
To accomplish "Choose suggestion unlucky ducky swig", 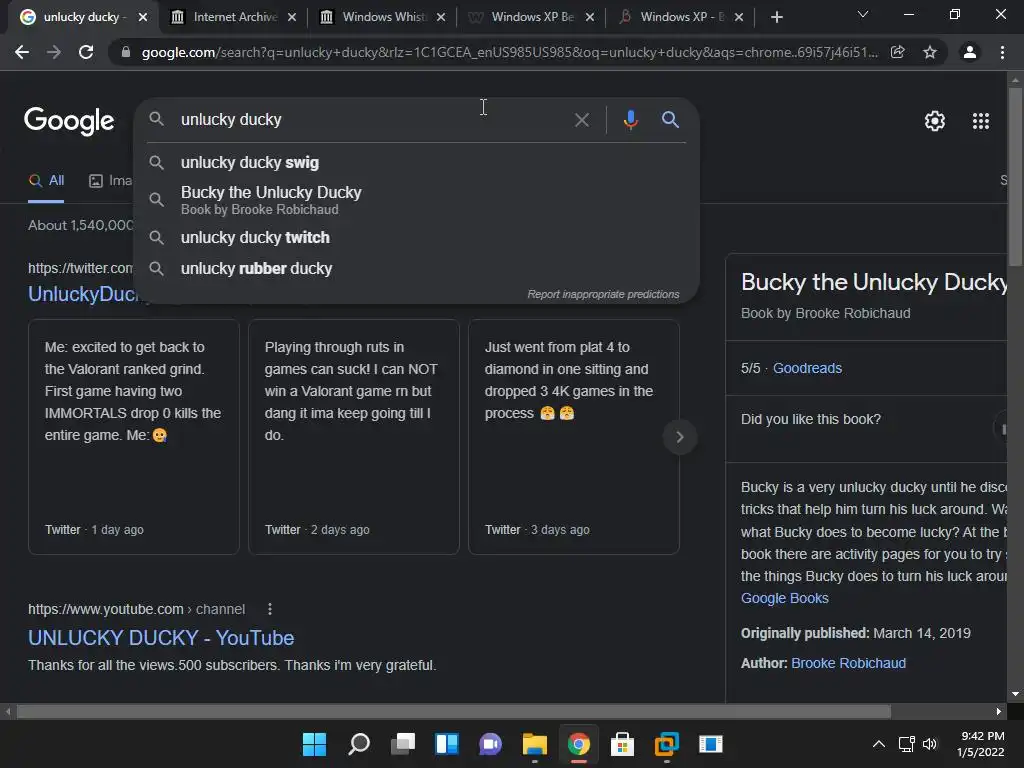I will pos(417,163).
